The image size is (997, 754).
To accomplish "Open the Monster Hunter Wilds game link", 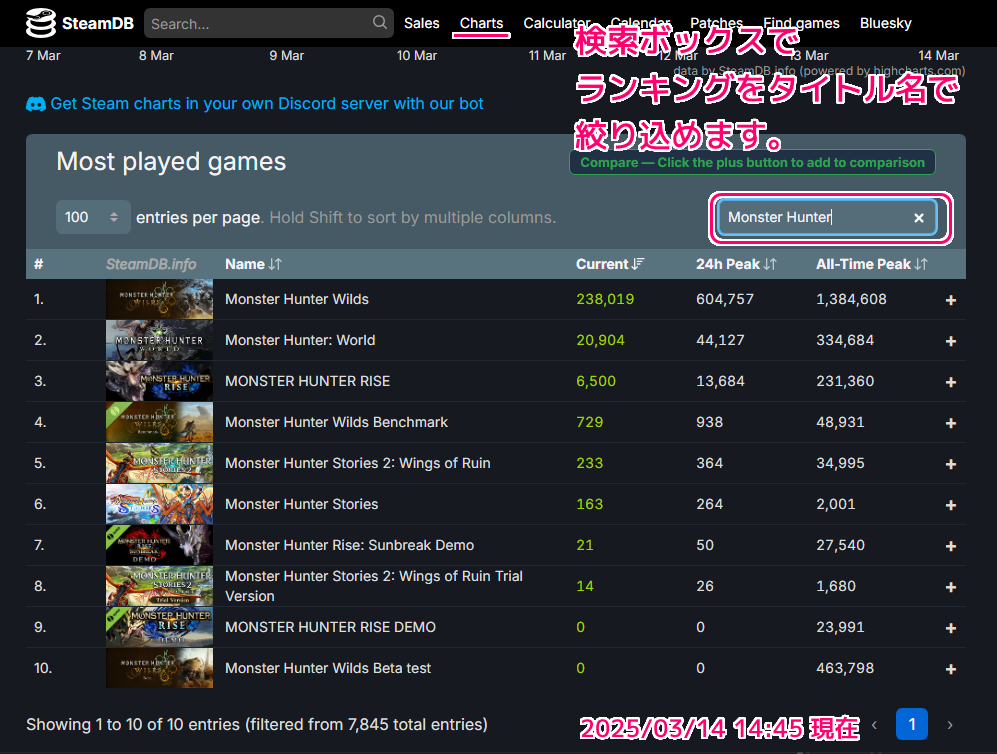I will coord(297,299).
